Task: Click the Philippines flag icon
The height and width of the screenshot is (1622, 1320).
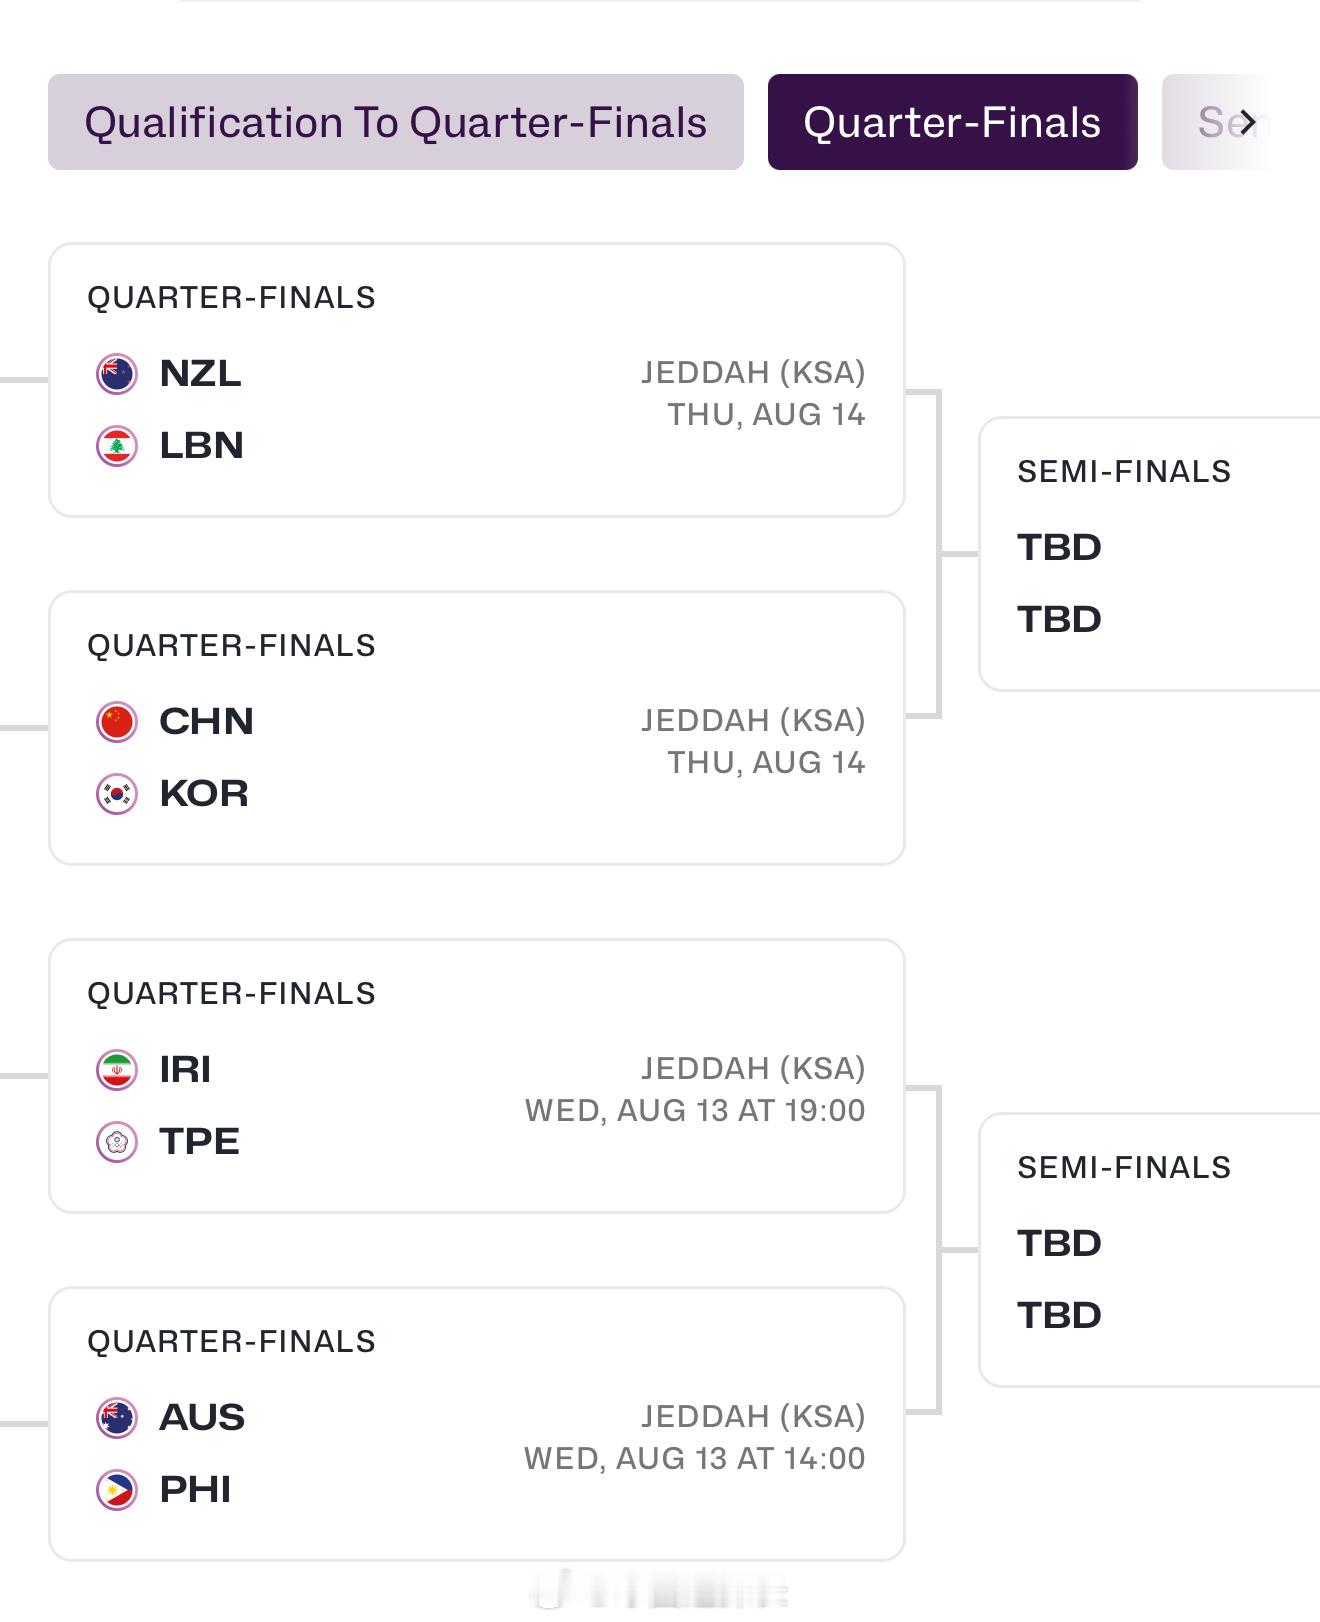Action: click(117, 1490)
